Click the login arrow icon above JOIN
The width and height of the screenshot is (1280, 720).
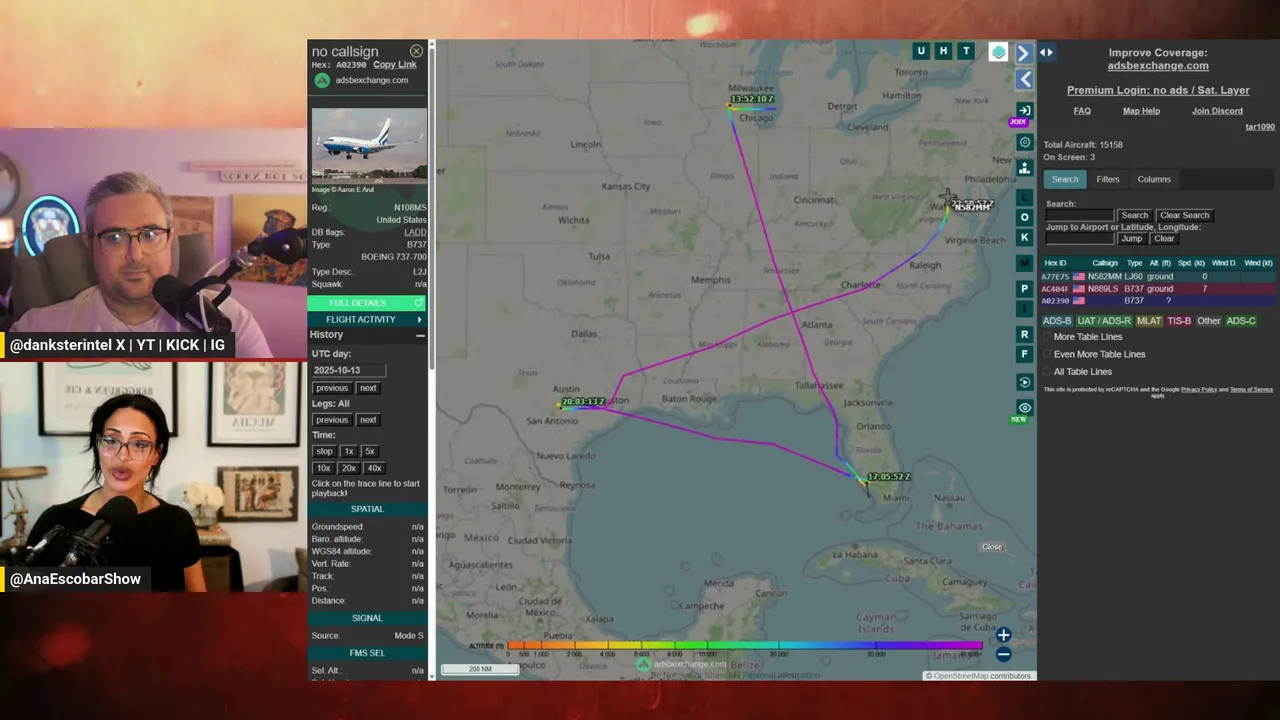(x=1024, y=110)
